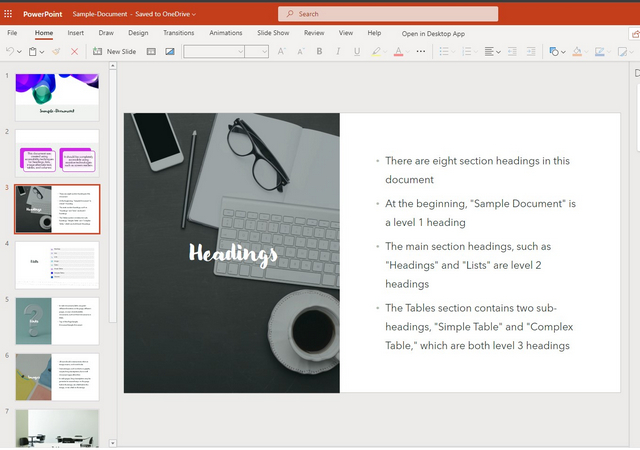Screen dimensions: 640x450
Task: Click the Paste clipboard icon
Action: click(33, 51)
